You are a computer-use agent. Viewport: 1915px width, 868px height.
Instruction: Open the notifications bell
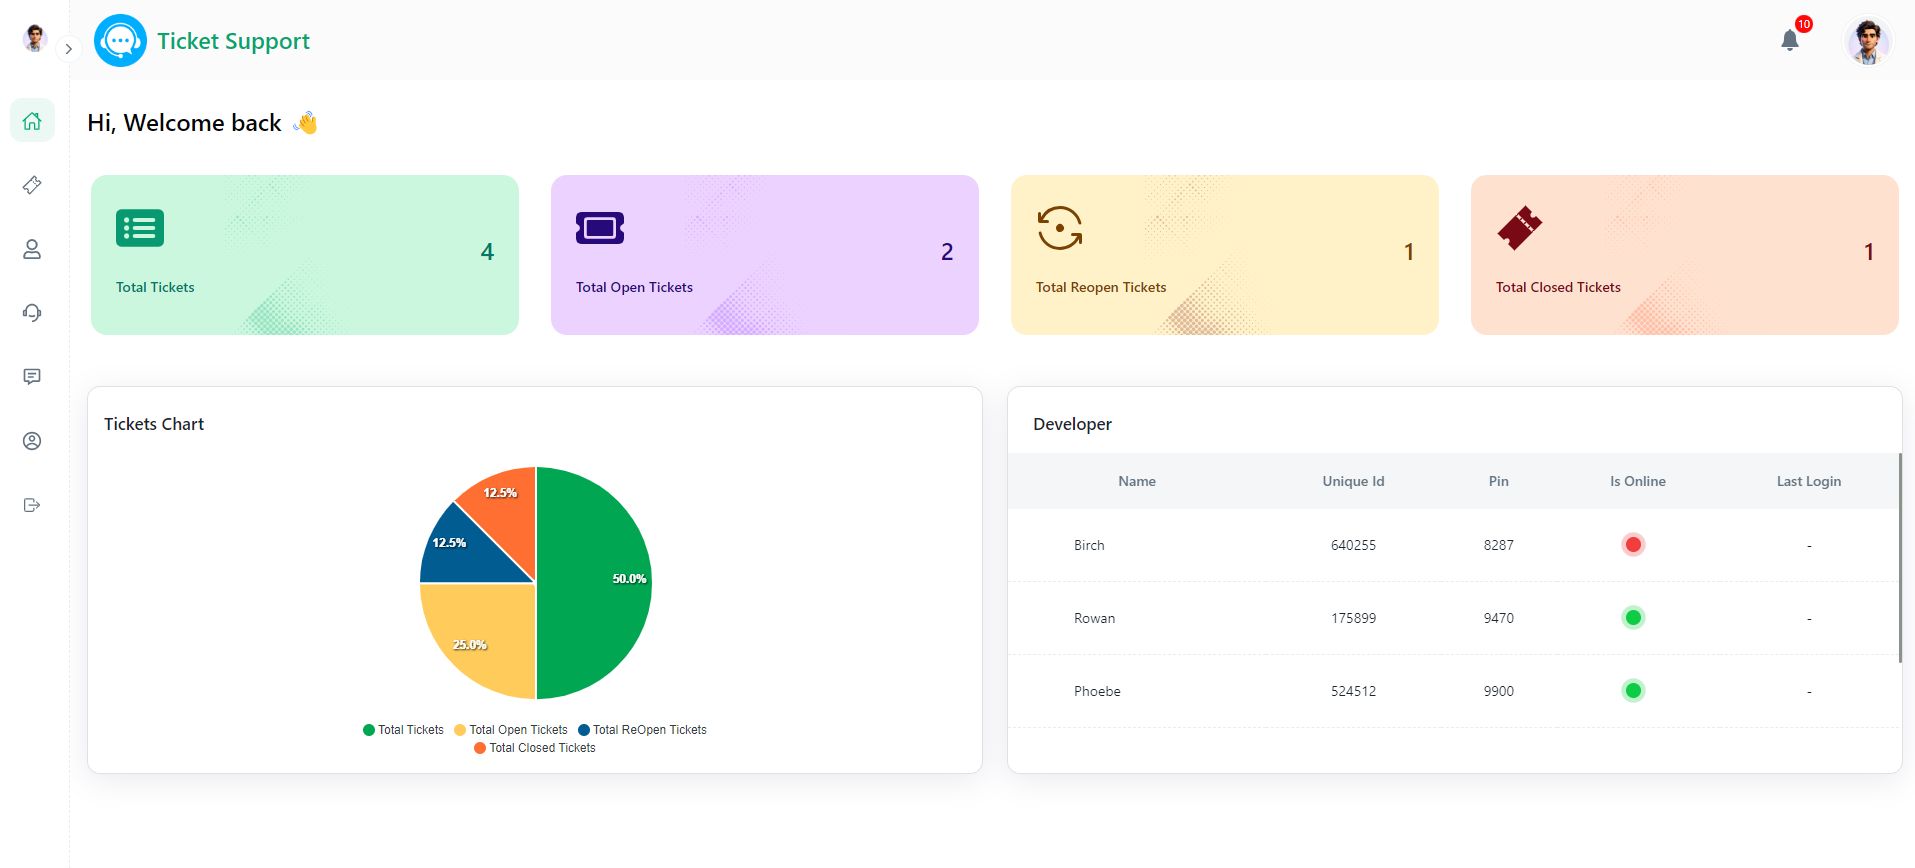(x=1790, y=40)
